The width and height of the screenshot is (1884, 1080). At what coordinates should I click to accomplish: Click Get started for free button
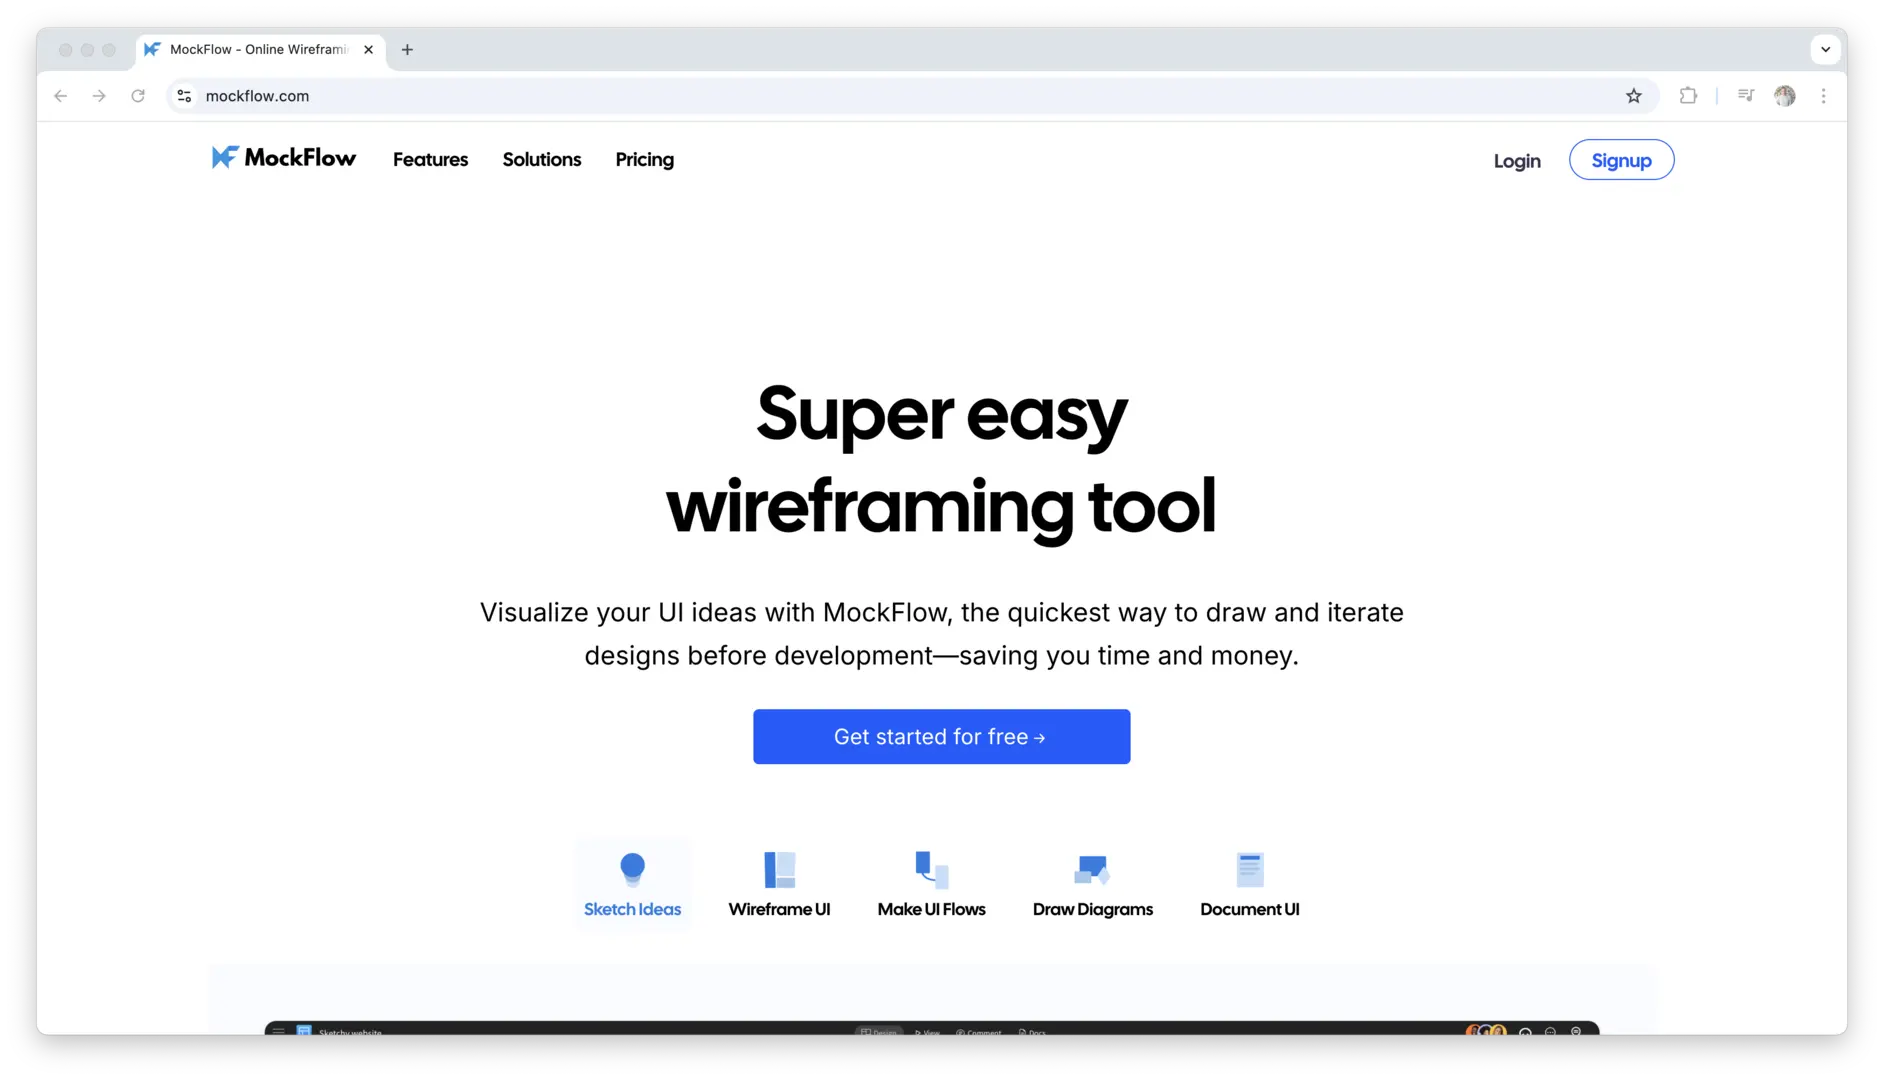pos(941,737)
